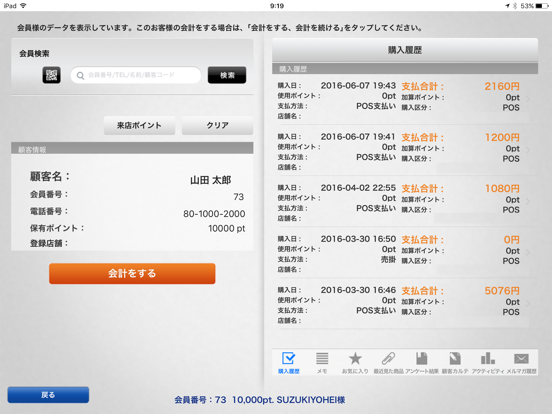Expand the 2160円 purchase entry chevron
This screenshot has width=552, height=414.
point(528,99)
